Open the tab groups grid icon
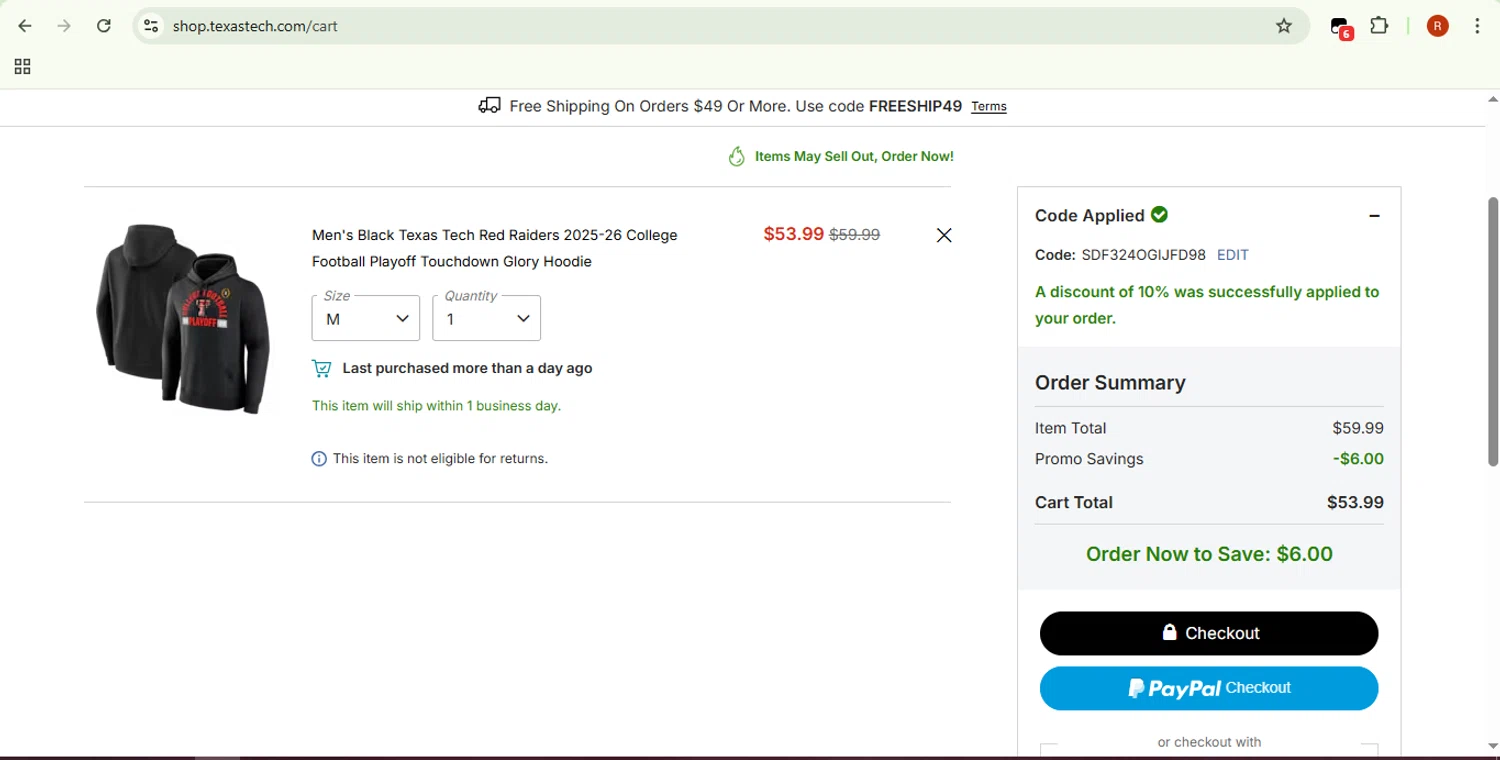 pos(22,67)
